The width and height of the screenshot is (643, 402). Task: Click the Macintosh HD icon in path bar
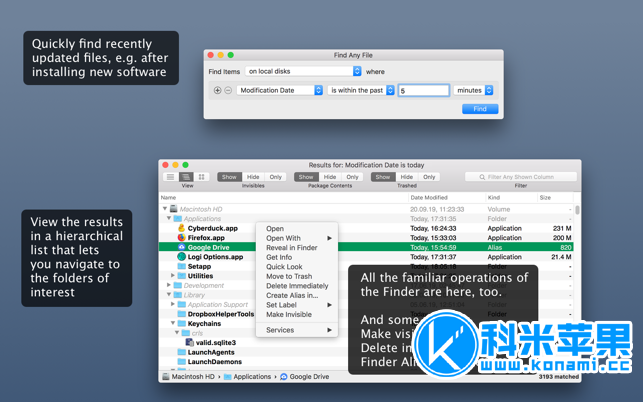[x=165, y=377]
